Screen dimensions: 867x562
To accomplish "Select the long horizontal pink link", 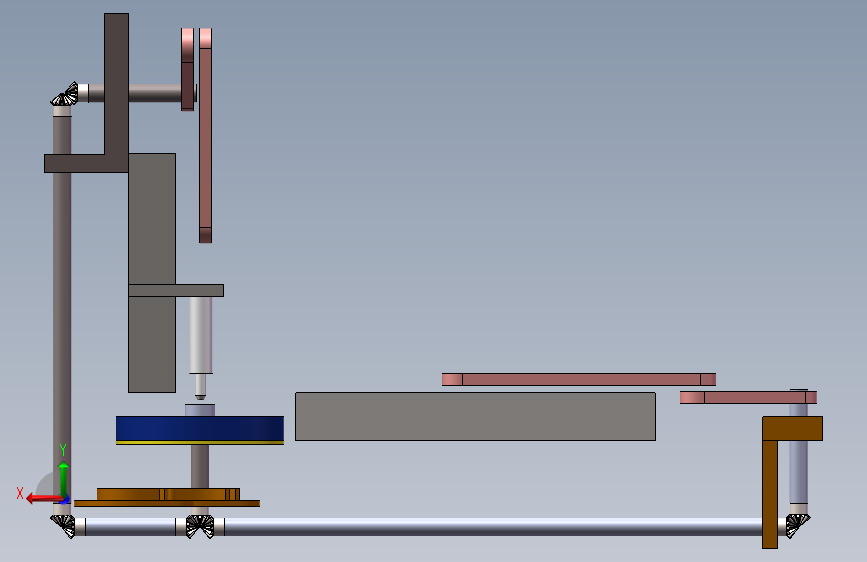I will (x=579, y=379).
